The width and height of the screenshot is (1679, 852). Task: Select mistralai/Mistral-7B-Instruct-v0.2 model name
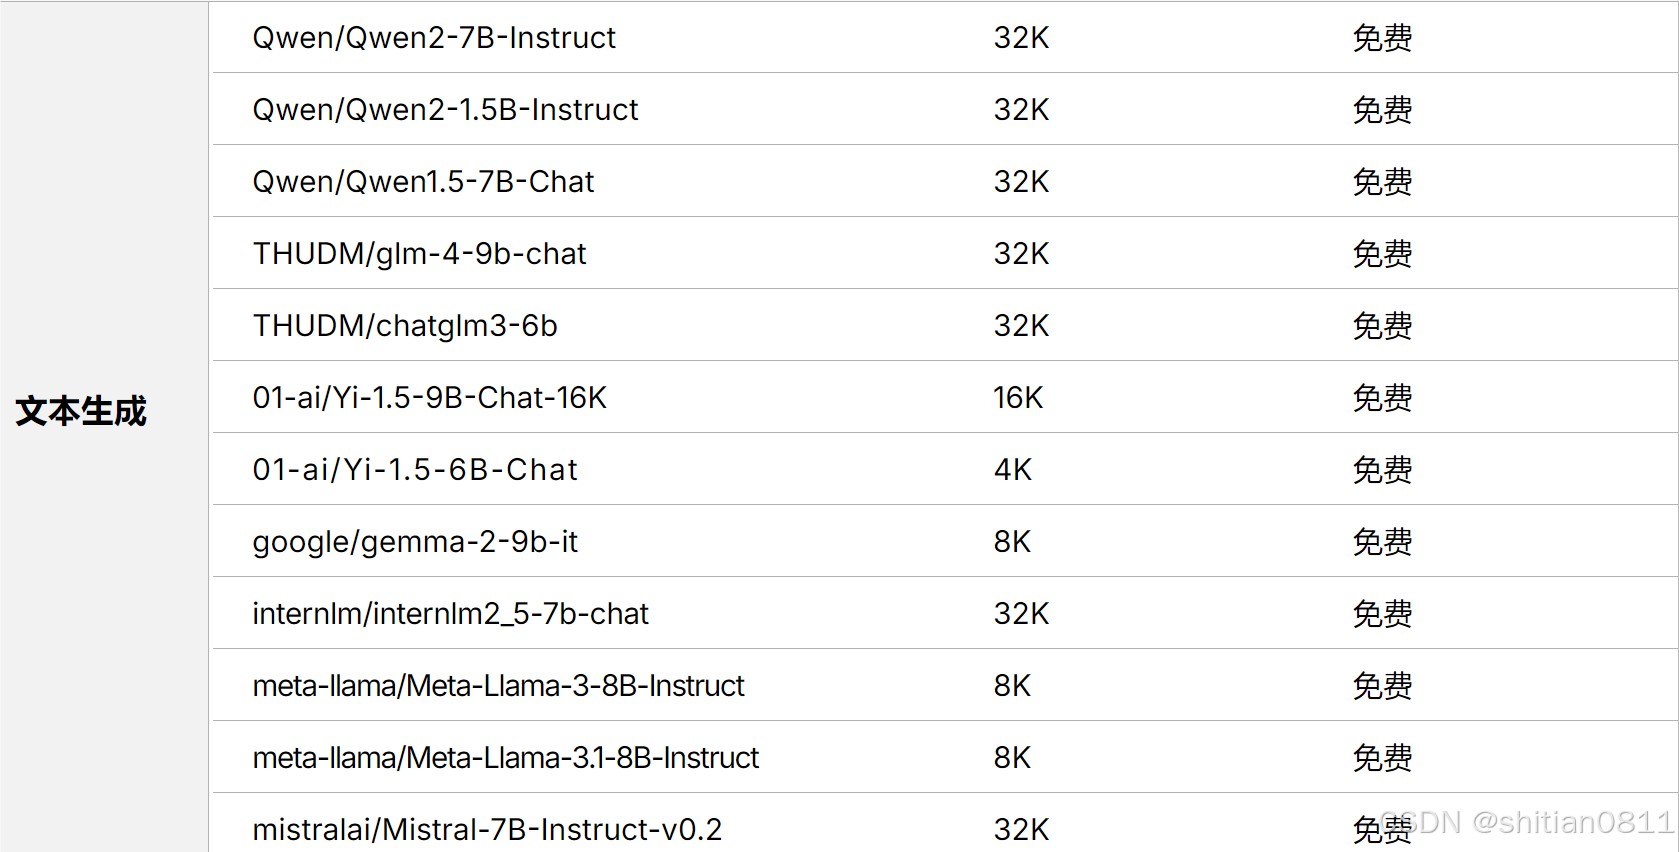tap(487, 830)
